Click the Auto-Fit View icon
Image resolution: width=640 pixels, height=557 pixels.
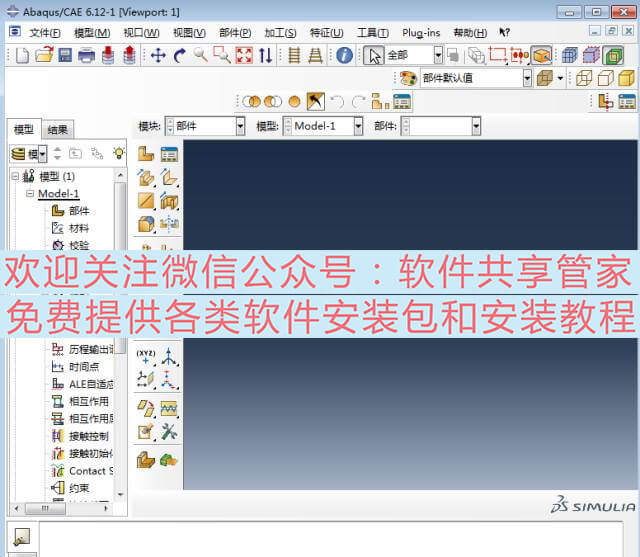click(x=244, y=55)
